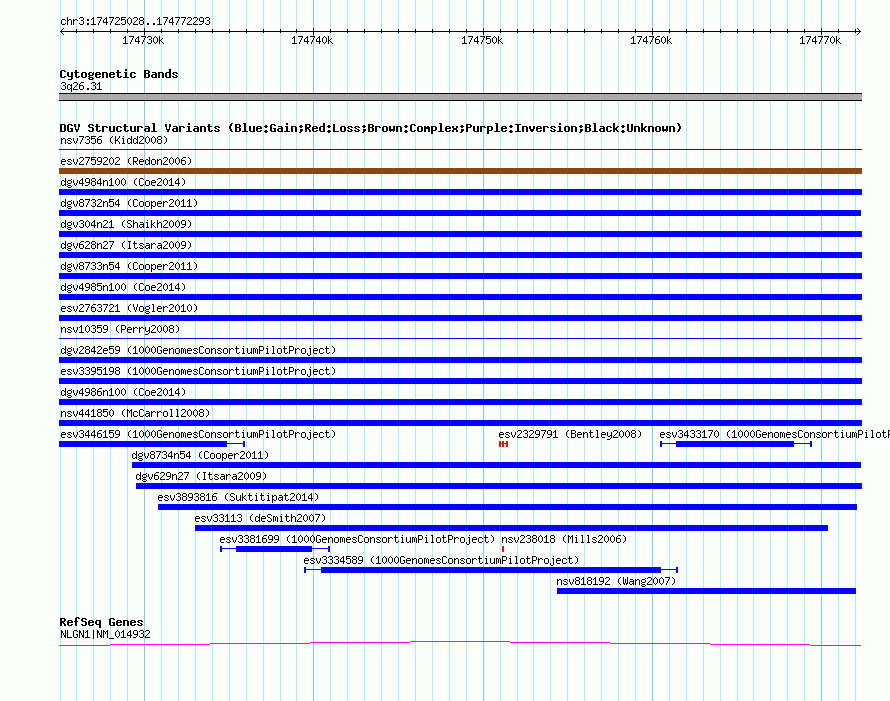This screenshot has height=701, width=890.
Task: Click the esv33113 (deSmith2007) label
Action: click(261, 518)
